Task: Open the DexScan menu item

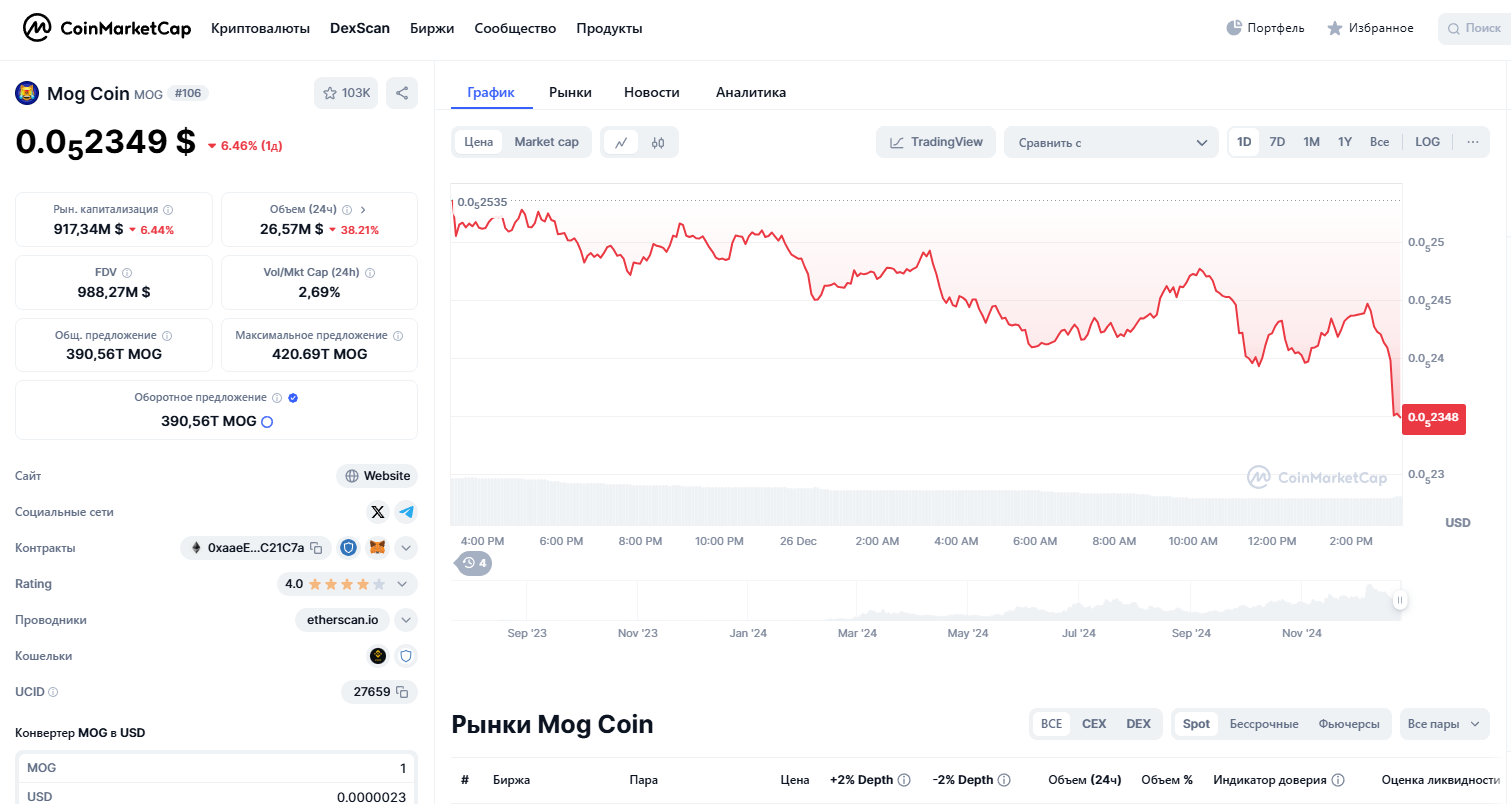Action: [359, 28]
